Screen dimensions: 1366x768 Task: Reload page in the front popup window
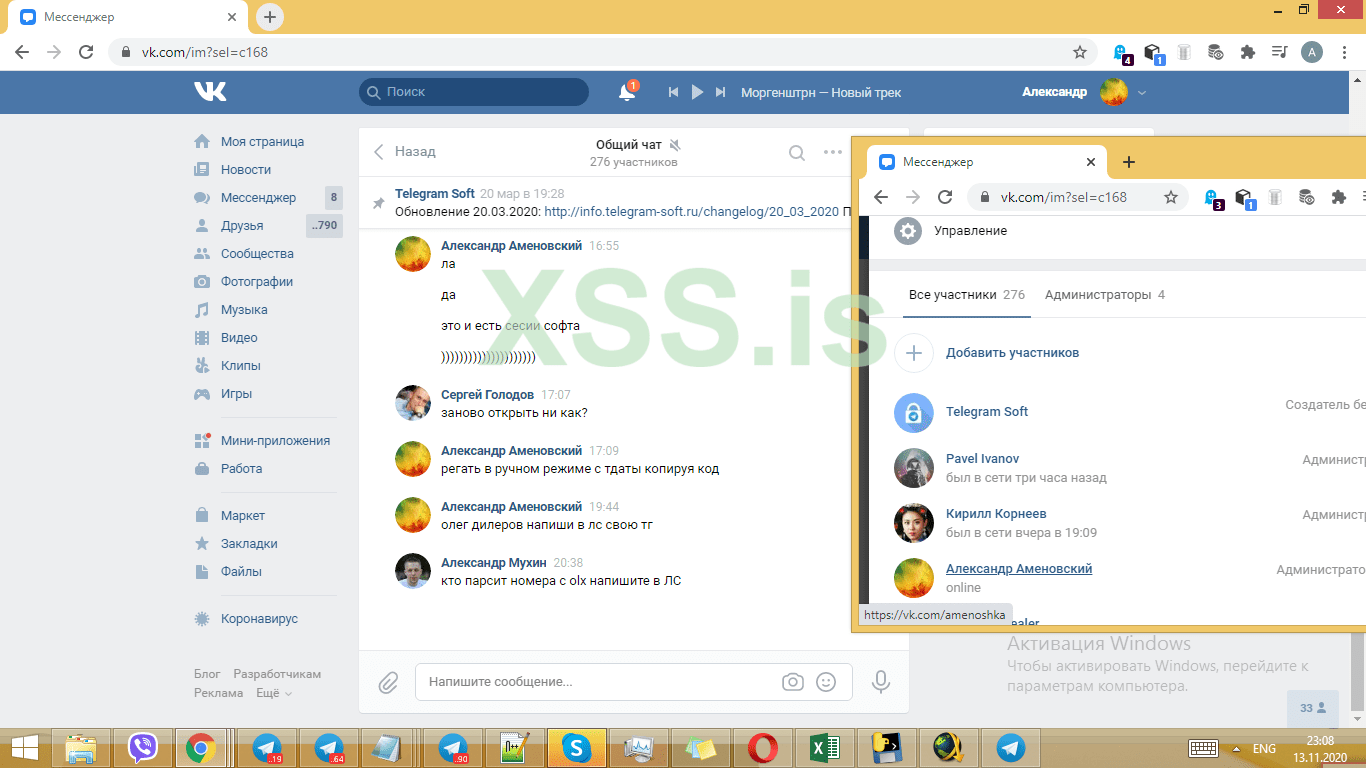click(x=945, y=197)
